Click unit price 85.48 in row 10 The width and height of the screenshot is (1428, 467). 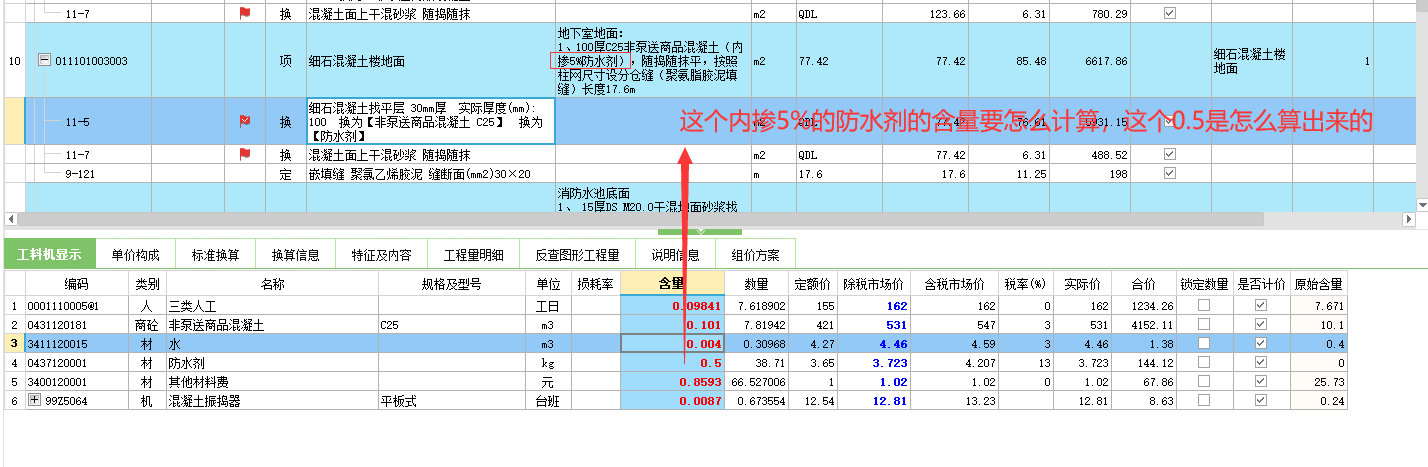(x=1008, y=61)
